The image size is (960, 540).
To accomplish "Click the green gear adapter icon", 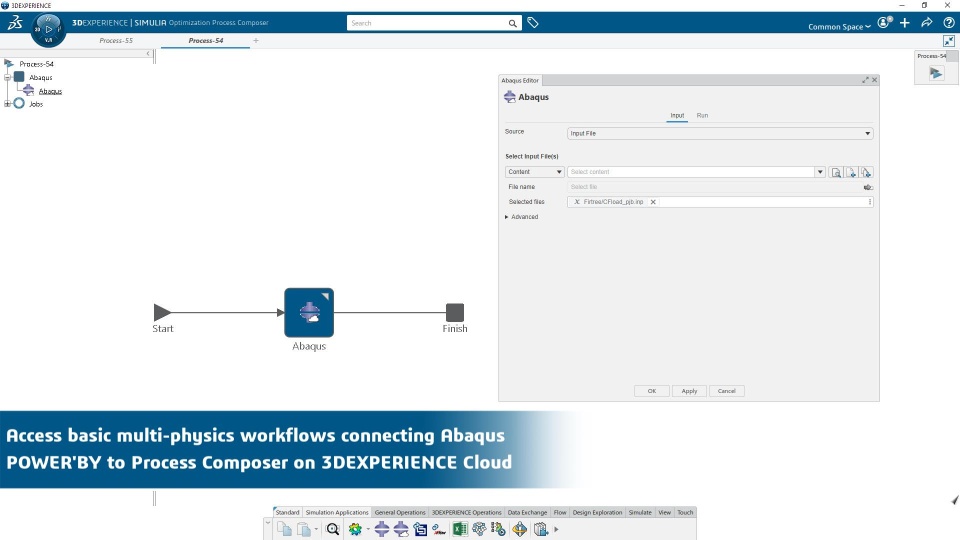I will coord(355,529).
